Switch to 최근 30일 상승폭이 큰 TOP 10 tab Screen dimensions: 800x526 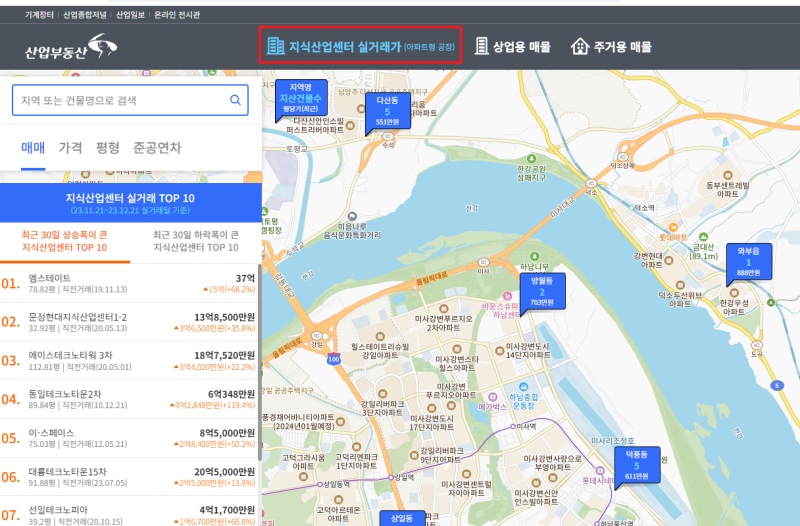pyautogui.click(x=64, y=241)
